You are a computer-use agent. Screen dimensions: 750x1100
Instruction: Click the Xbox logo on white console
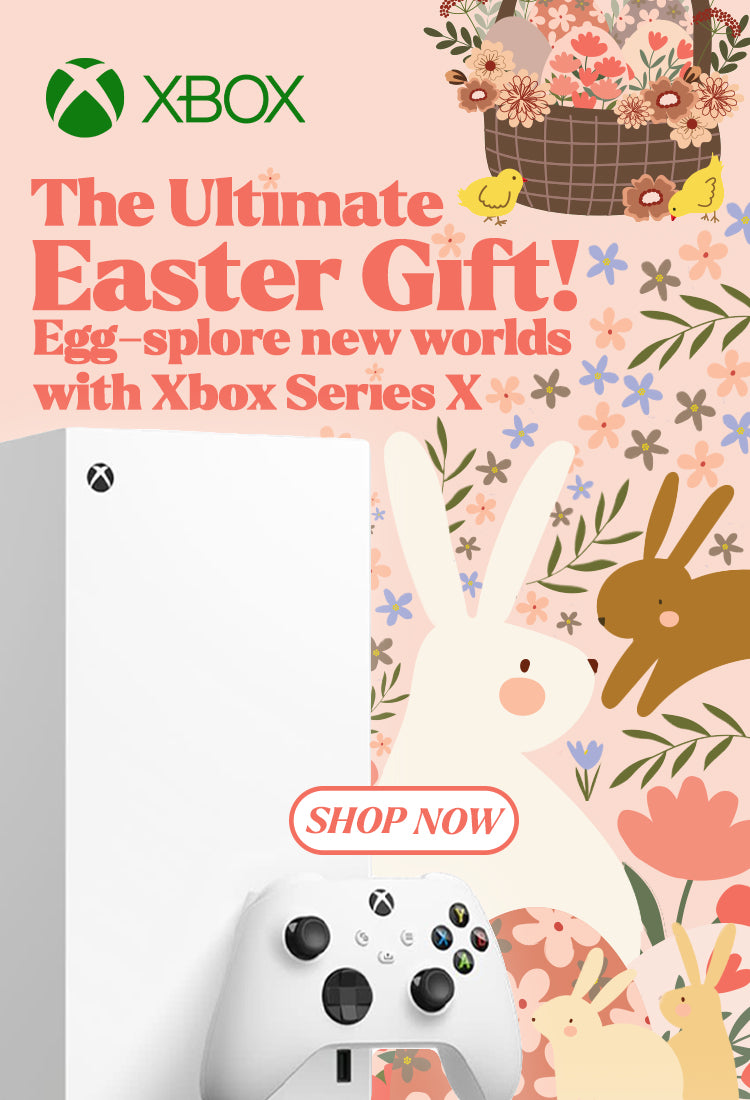(x=100, y=478)
